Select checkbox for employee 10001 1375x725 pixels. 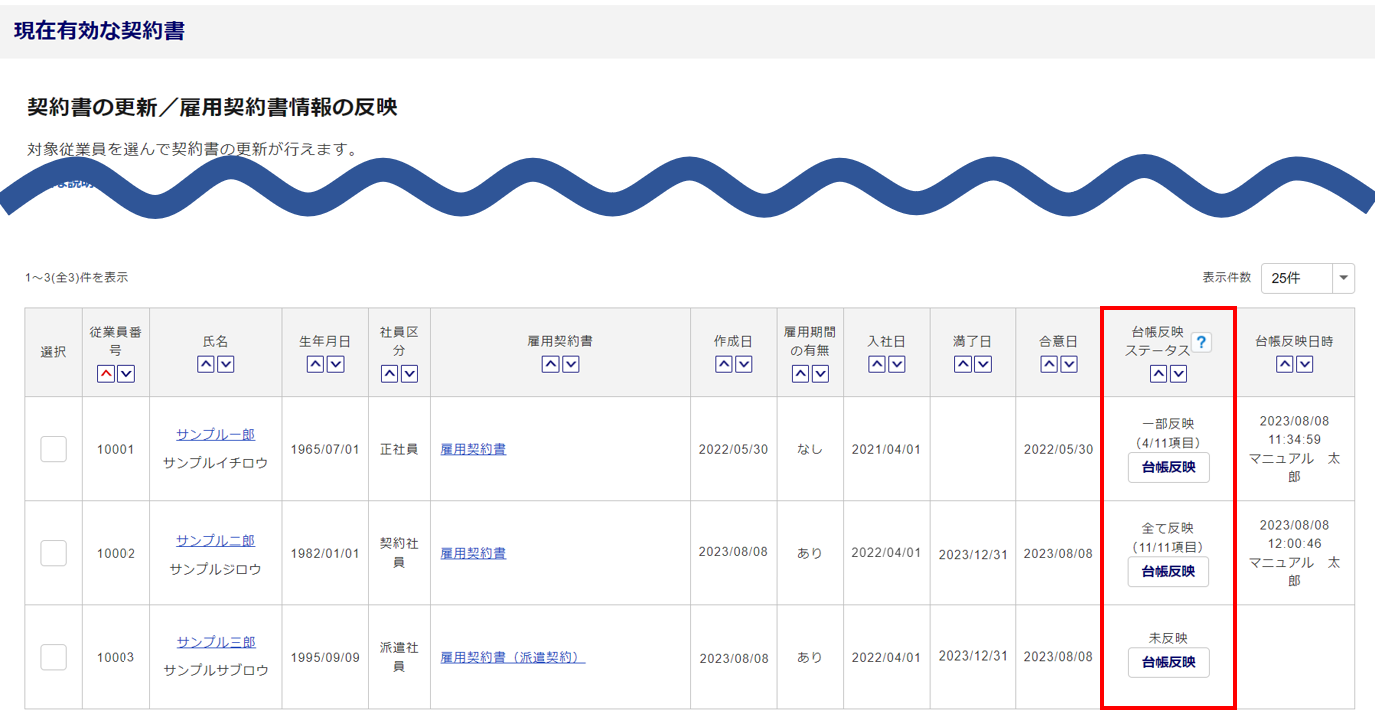tap(54, 449)
